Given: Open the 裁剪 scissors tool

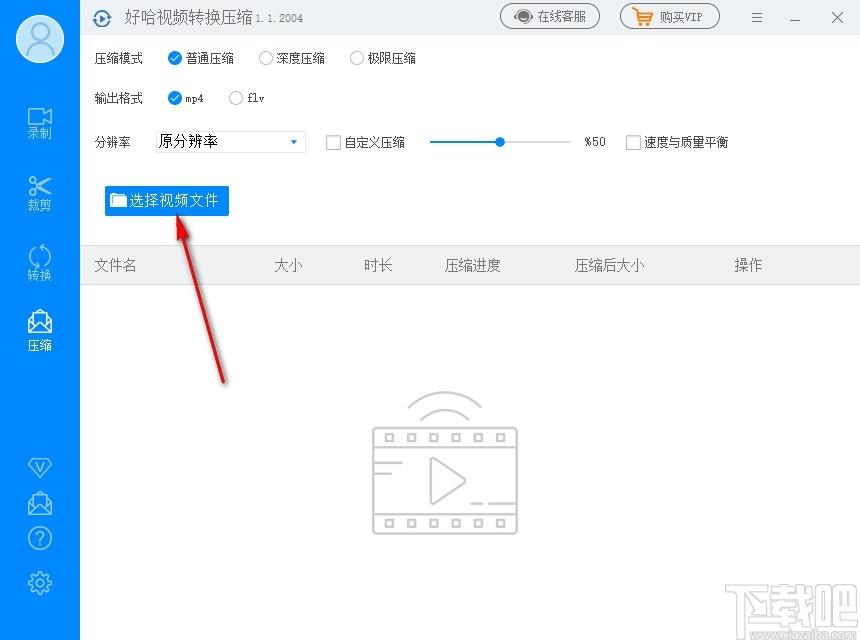Looking at the screenshot, I should [x=39, y=193].
